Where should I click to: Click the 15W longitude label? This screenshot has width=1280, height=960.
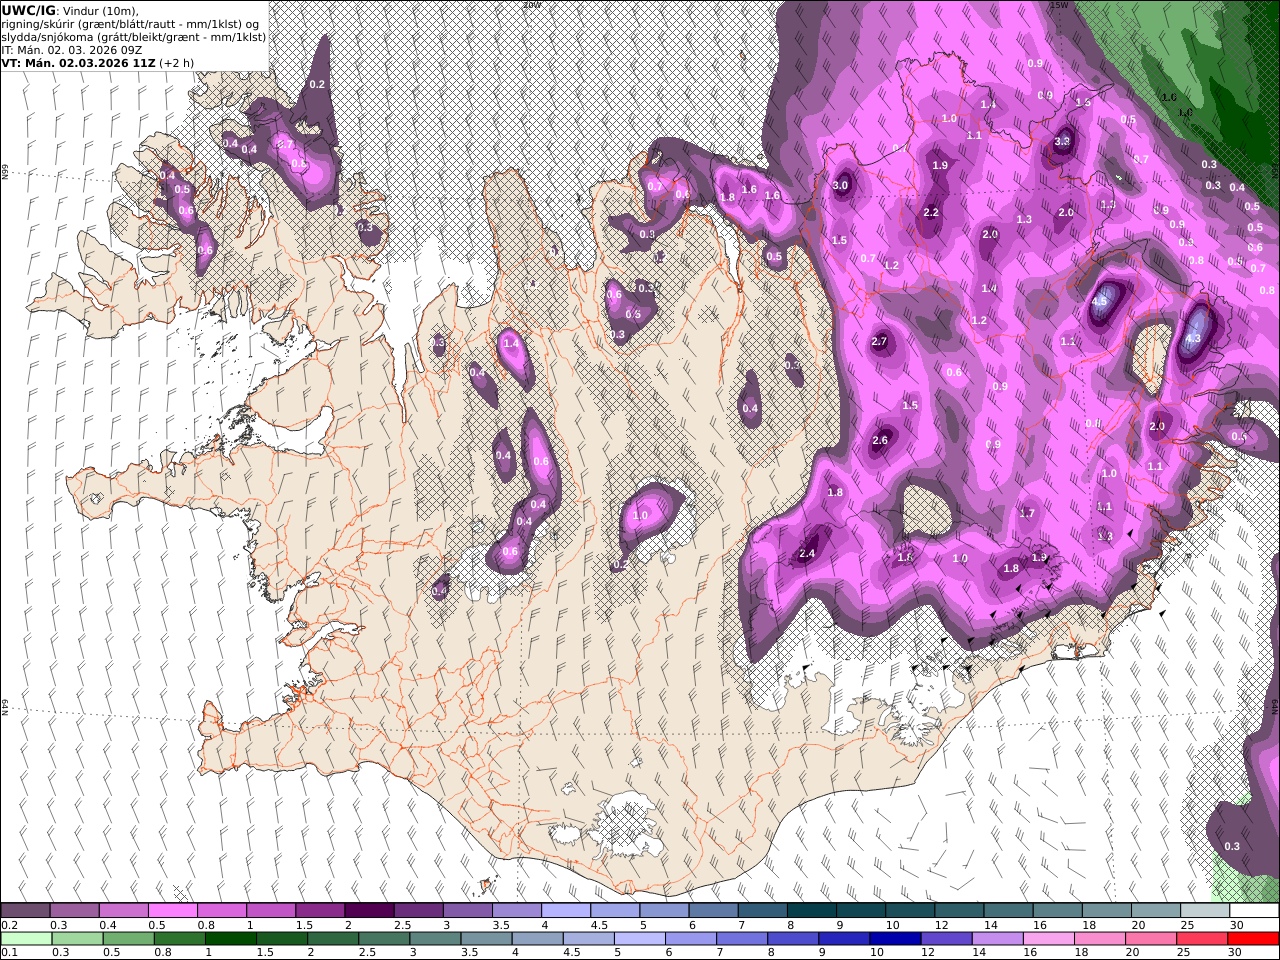(x=1059, y=5)
